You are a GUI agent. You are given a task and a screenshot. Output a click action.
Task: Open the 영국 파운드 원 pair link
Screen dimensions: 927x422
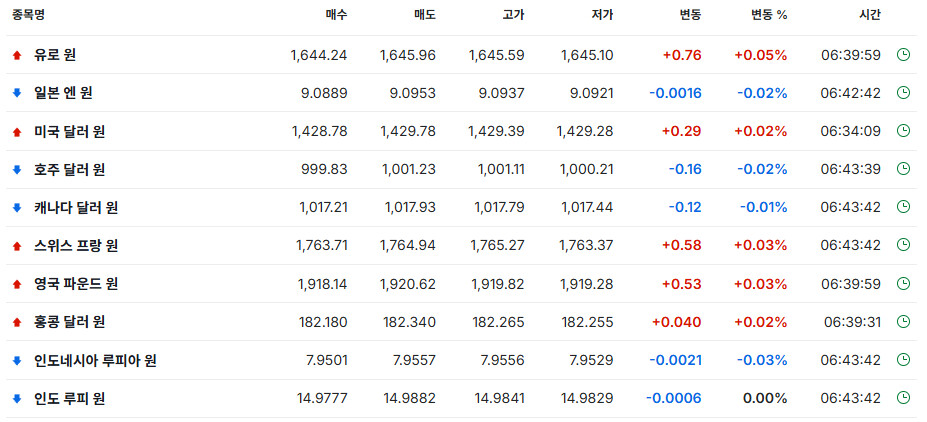click(x=76, y=284)
